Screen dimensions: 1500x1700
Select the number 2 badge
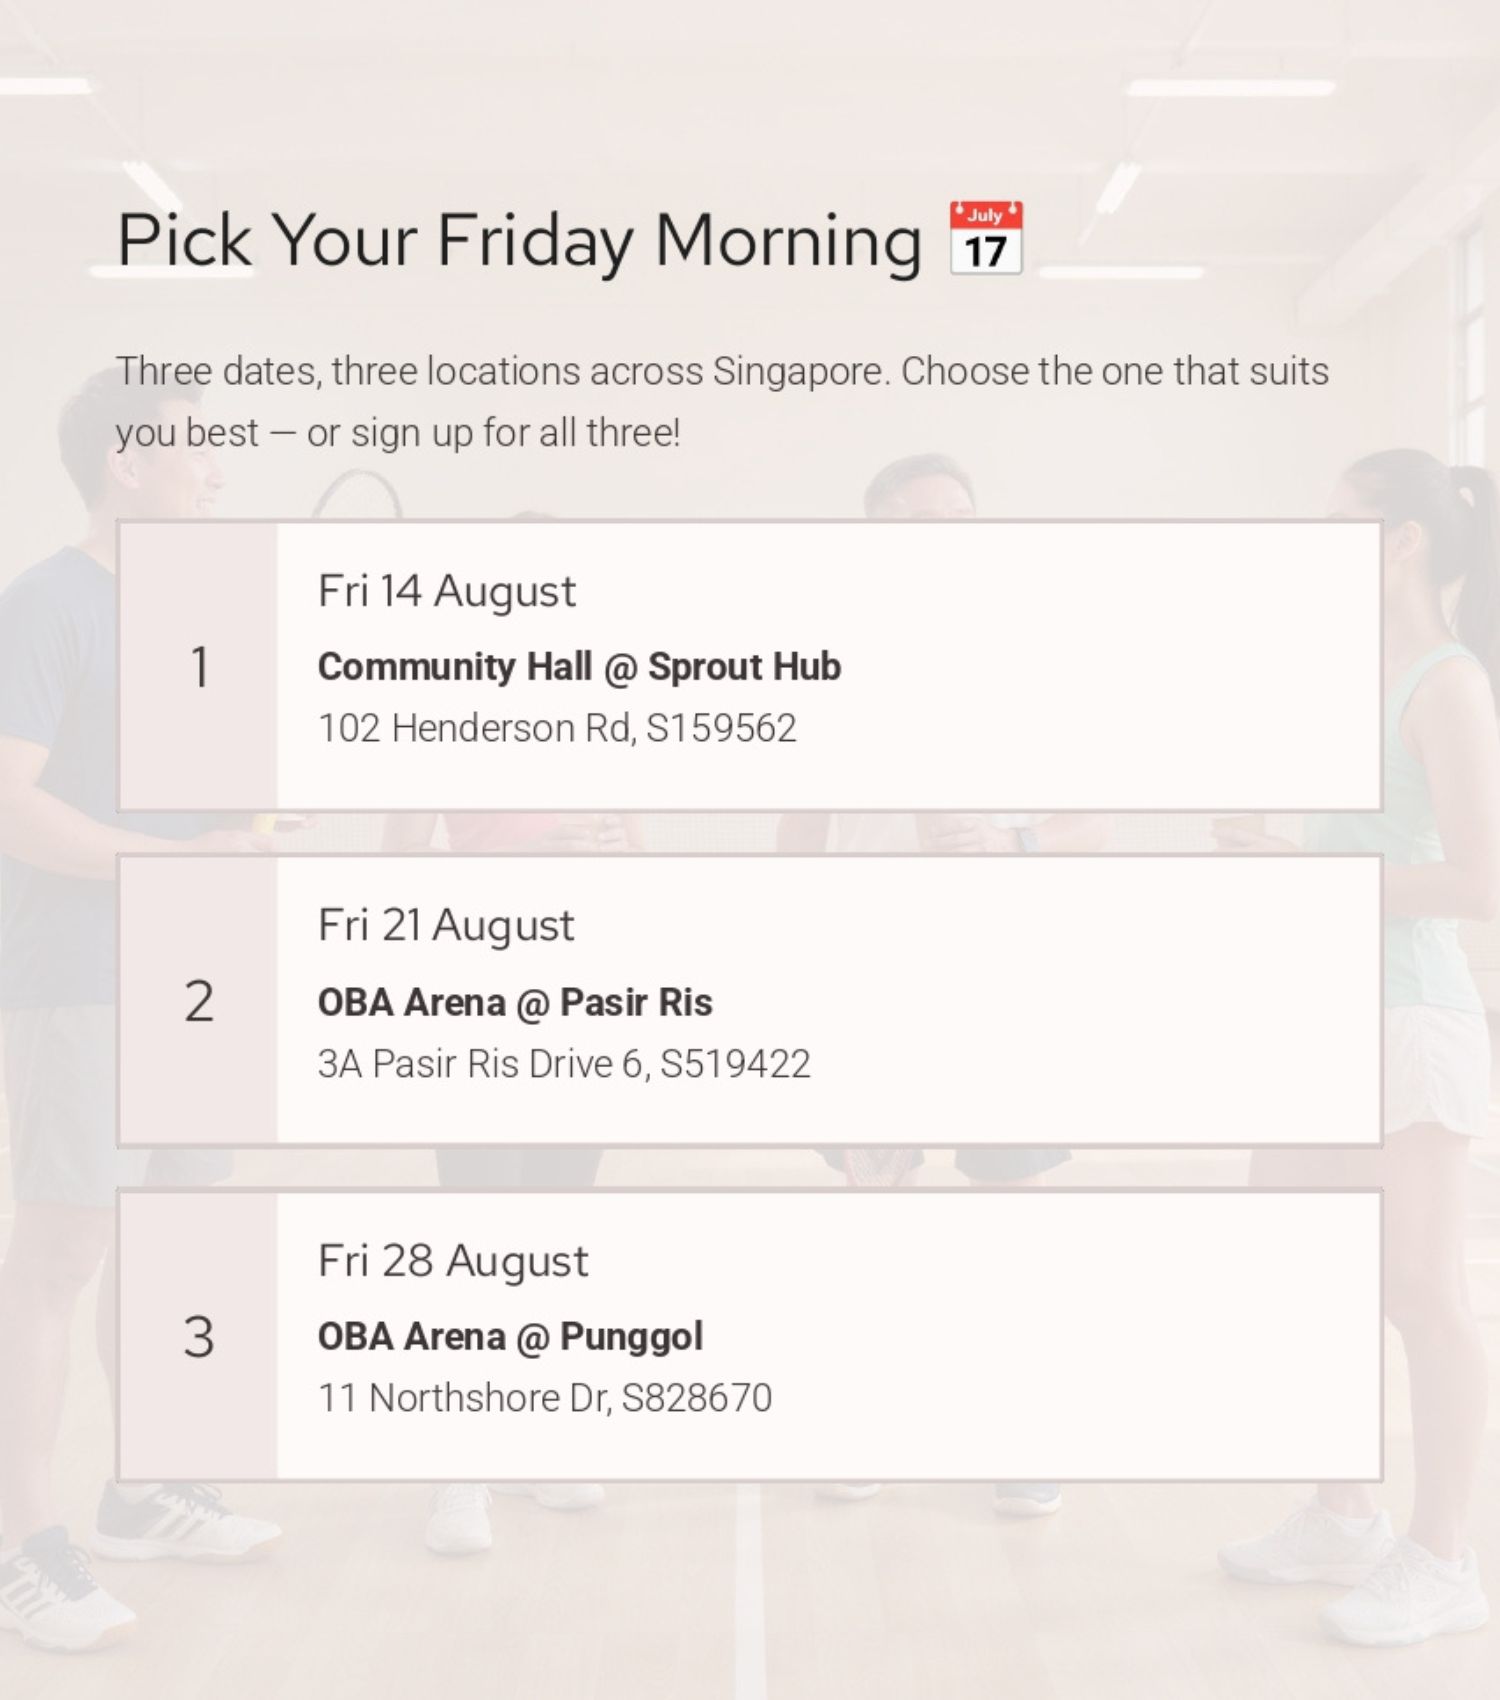click(199, 1000)
